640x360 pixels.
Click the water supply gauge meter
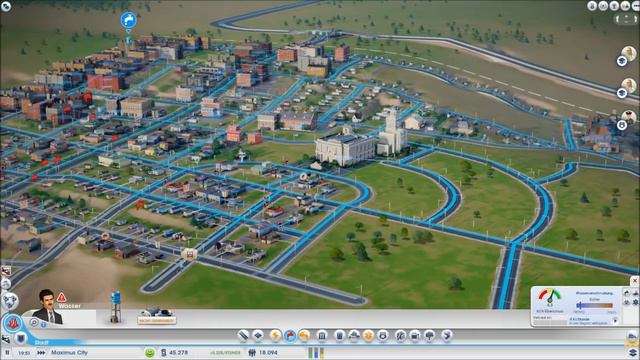[549, 298]
